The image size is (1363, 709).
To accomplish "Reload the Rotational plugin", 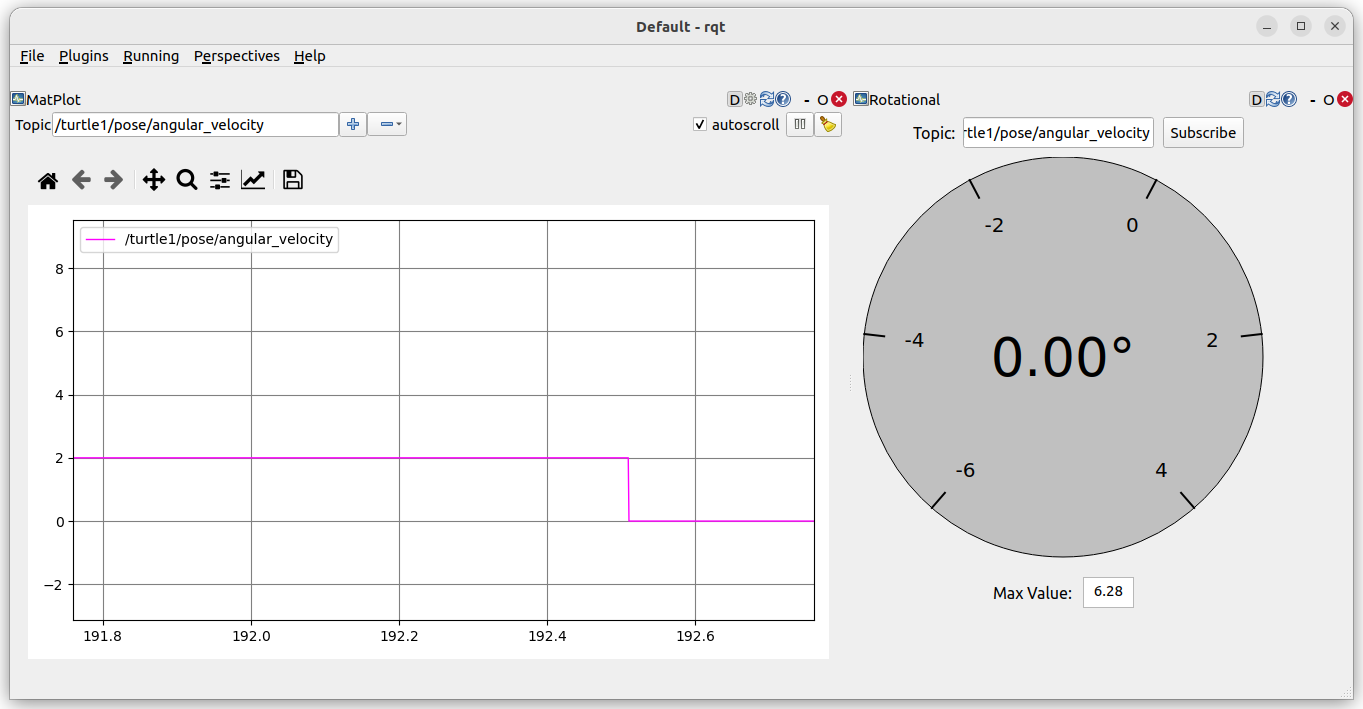I will (1273, 99).
